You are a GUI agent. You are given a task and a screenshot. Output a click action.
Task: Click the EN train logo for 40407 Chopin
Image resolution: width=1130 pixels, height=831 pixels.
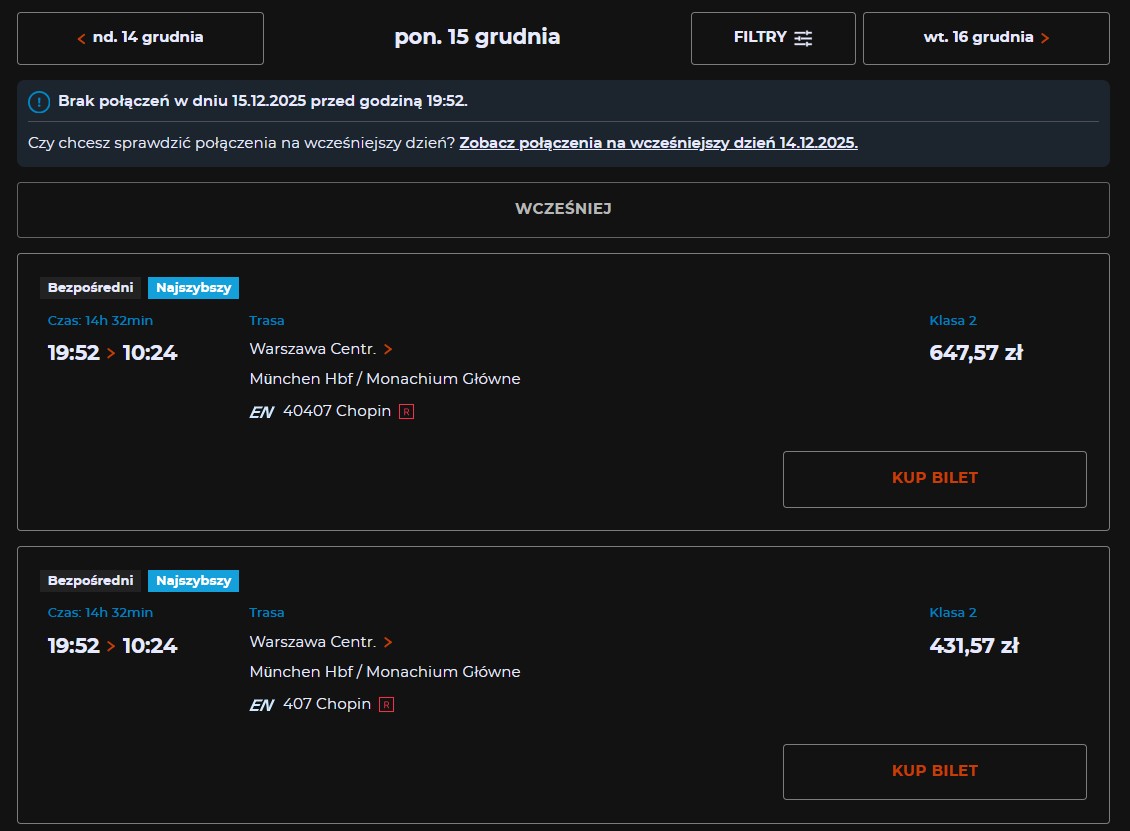coord(262,412)
